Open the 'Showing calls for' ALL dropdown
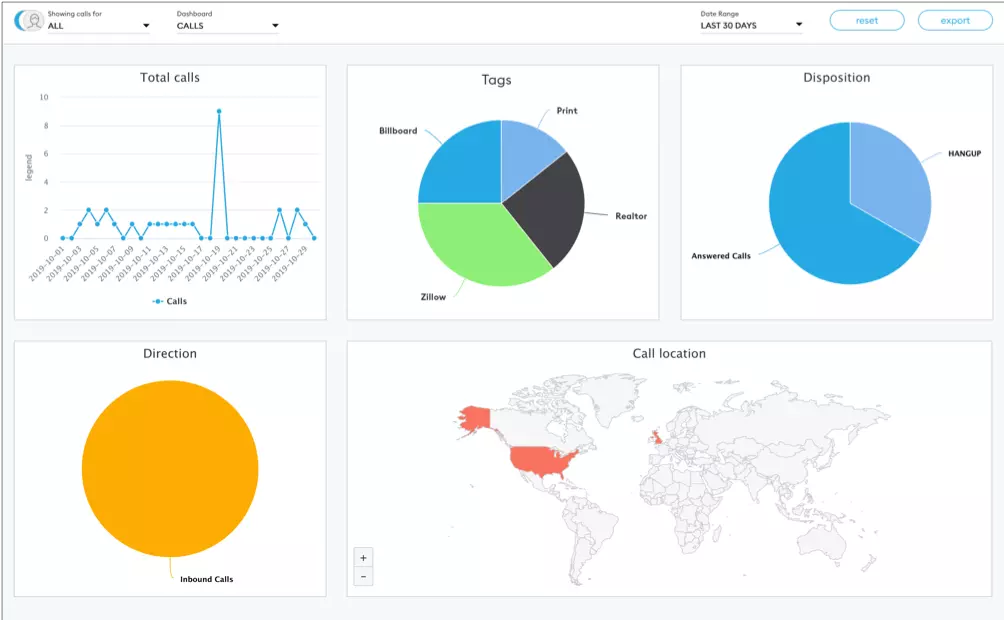This screenshot has width=1004, height=620. point(98,26)
